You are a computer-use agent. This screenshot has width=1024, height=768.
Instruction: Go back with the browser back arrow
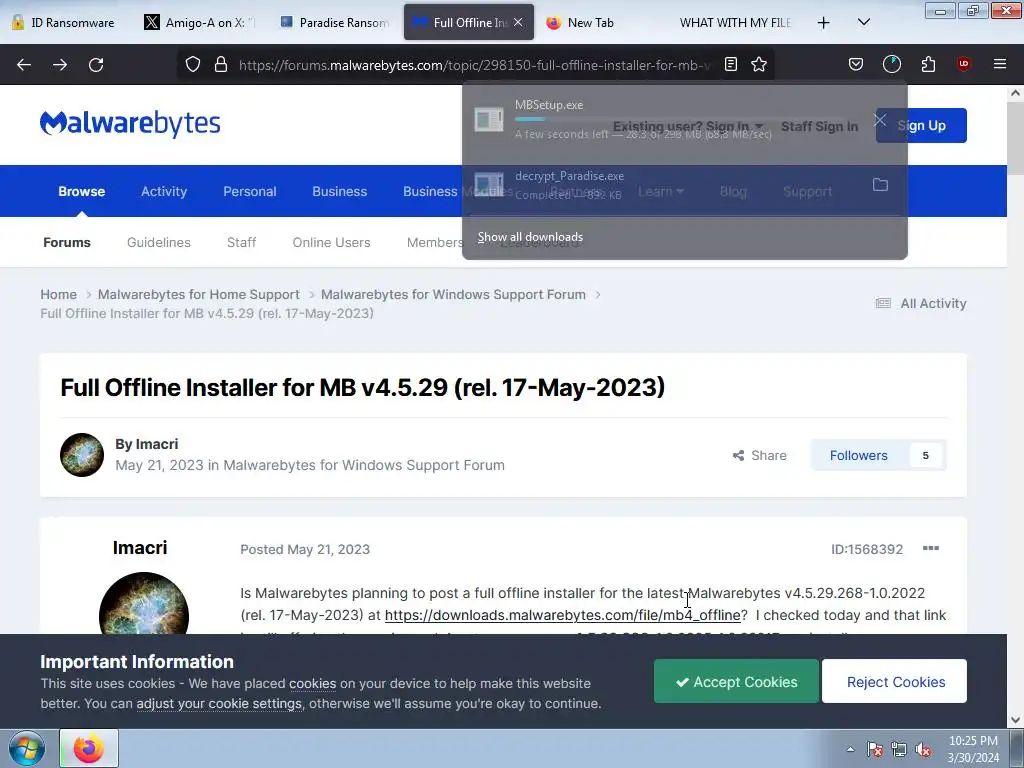pyautogui.click(x=24, y=65)
